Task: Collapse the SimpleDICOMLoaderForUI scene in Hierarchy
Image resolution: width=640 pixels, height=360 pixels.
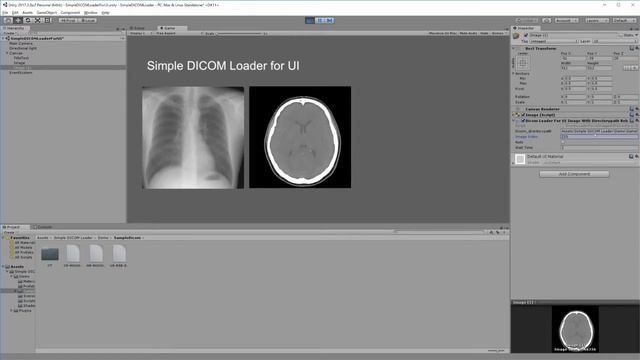Action: tap(3, 38)
